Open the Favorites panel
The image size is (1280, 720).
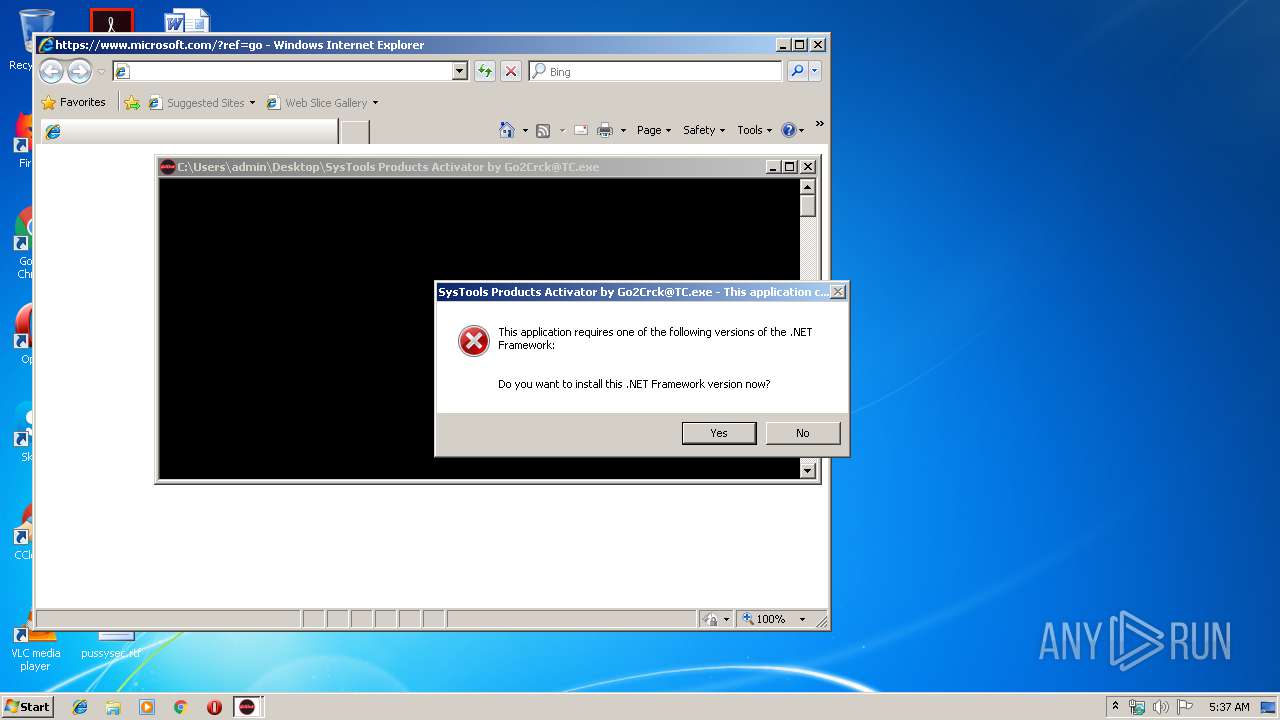[73, 102]
